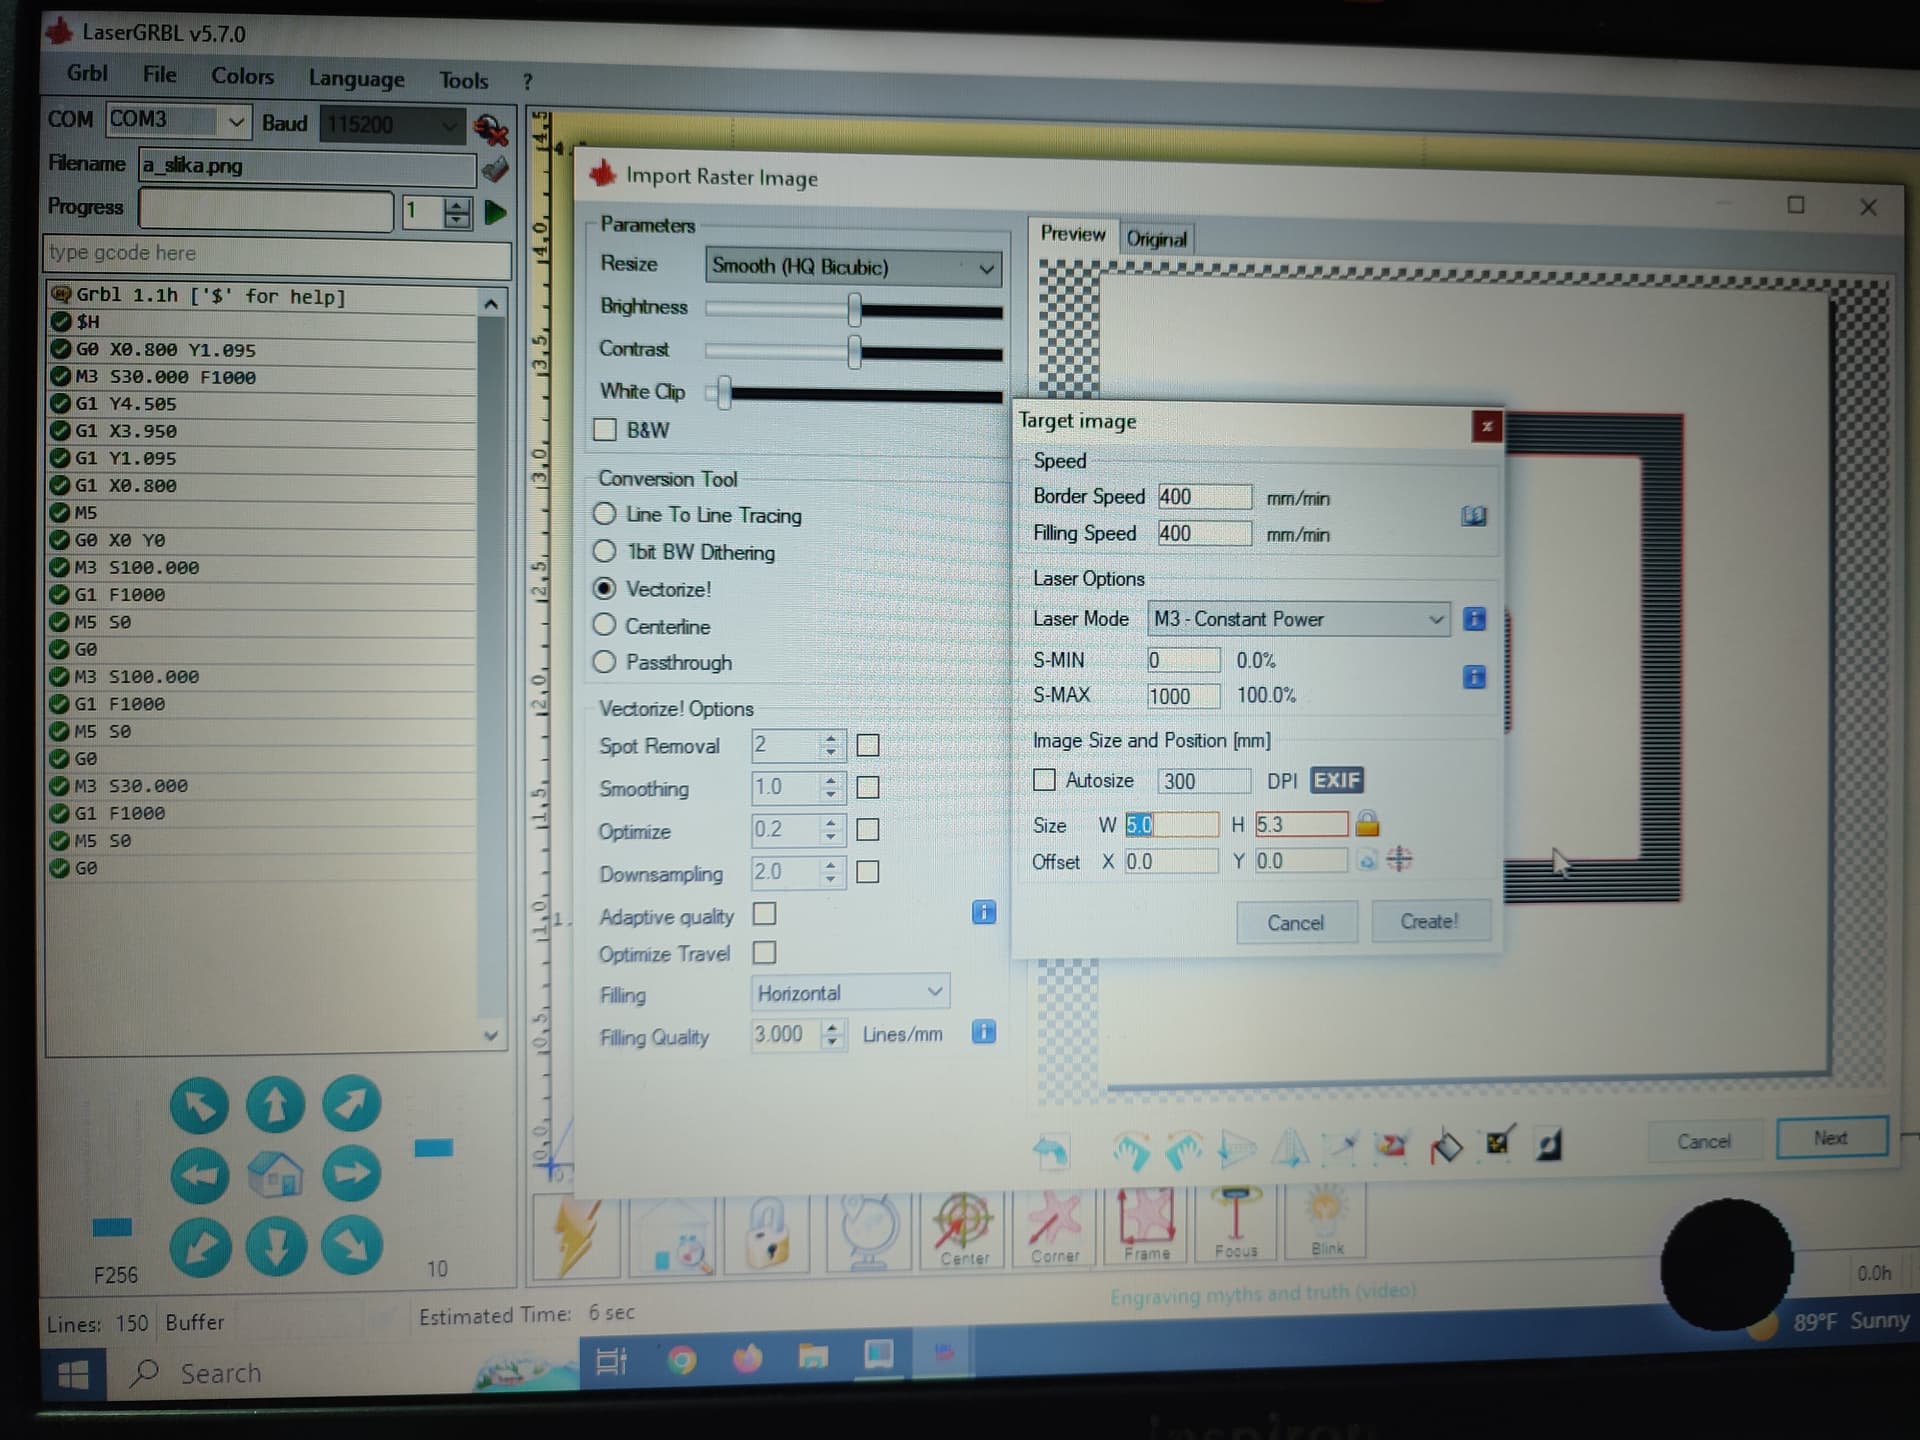Select the Vectorize! radio button
The width and height of the screenshot is (1920, 1440).
tap(604, 588)
